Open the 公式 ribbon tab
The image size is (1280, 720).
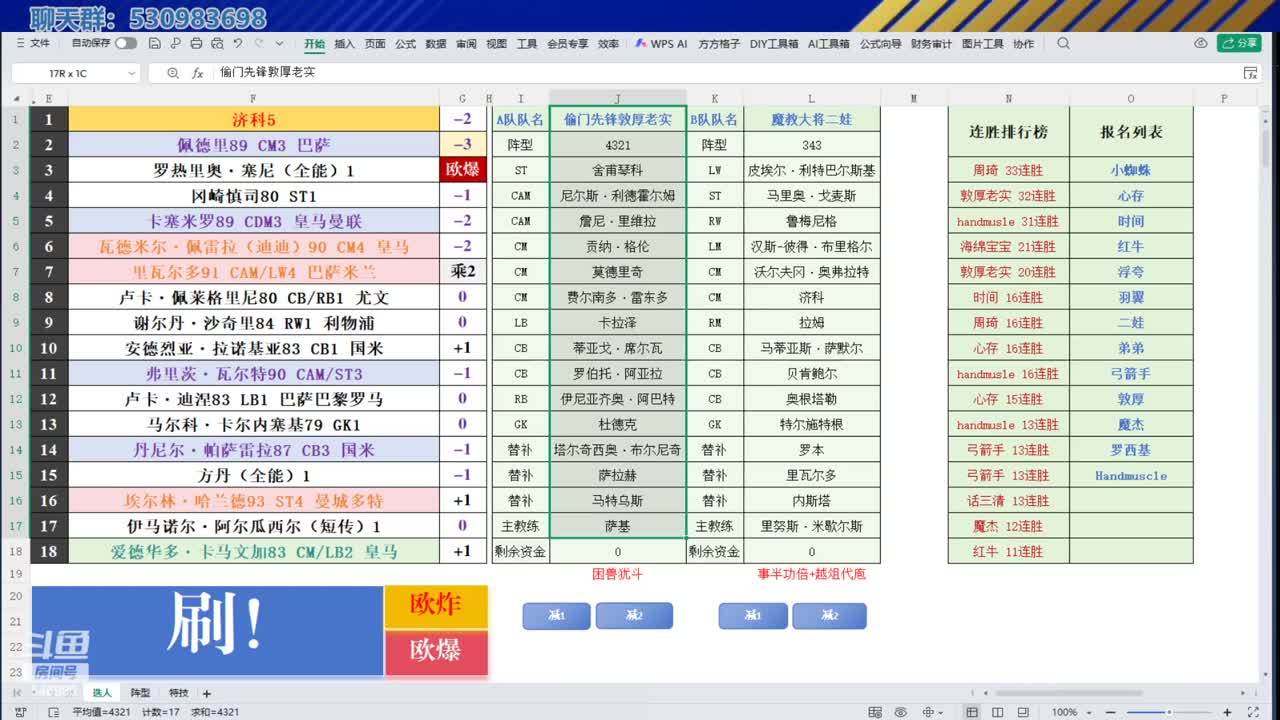point(405,44)
